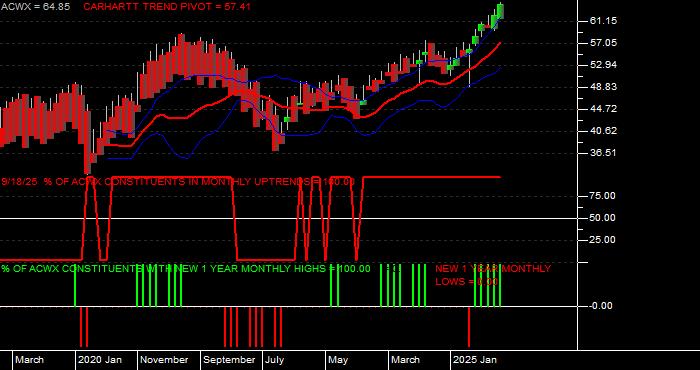Screen dimensions: 700x370
Task: Click the 2020 Jan date label
Action: [x=100, y=360]
